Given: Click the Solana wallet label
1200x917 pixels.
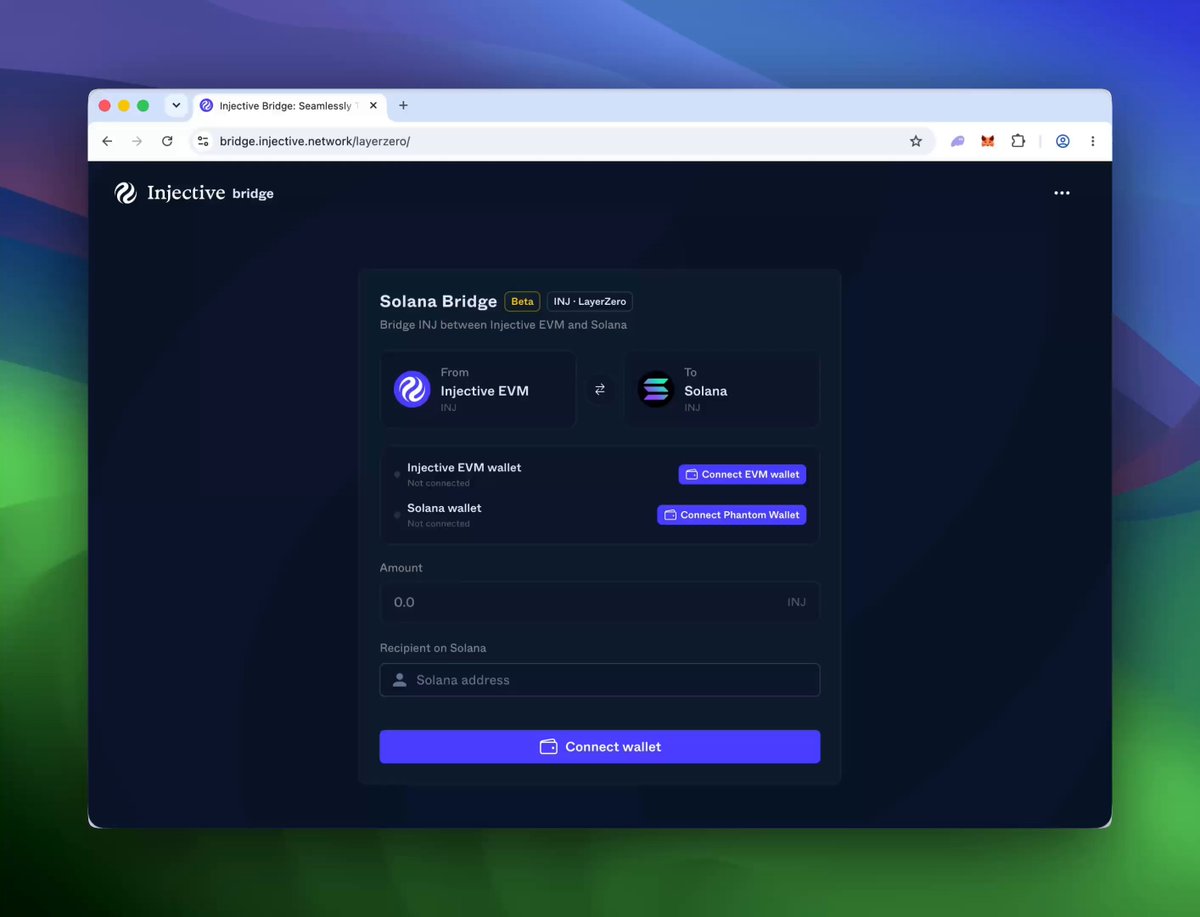Looking at the screenshot, I should (444, 508).
